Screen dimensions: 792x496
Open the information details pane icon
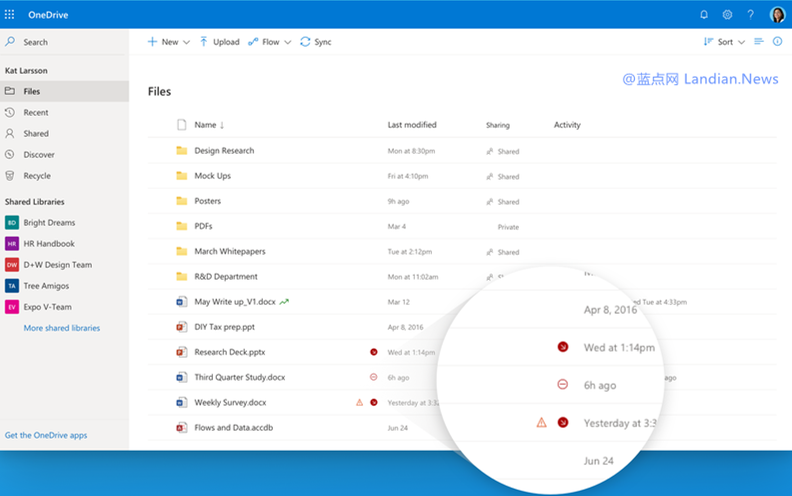point(777,42)
